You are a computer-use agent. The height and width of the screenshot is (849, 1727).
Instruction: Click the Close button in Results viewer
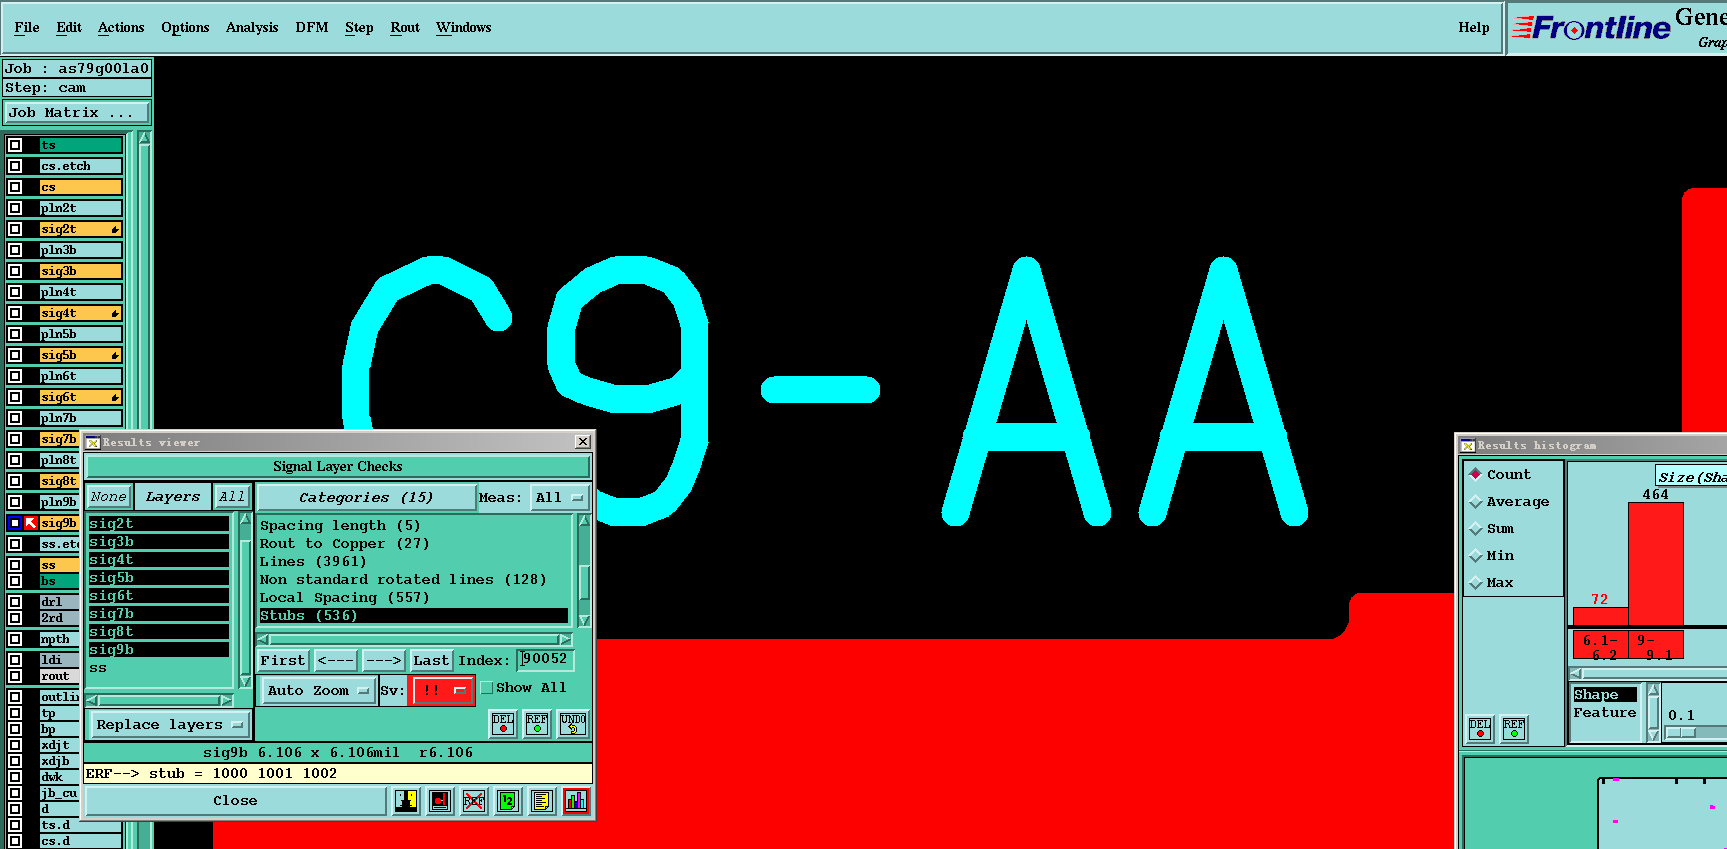(235, 801)
